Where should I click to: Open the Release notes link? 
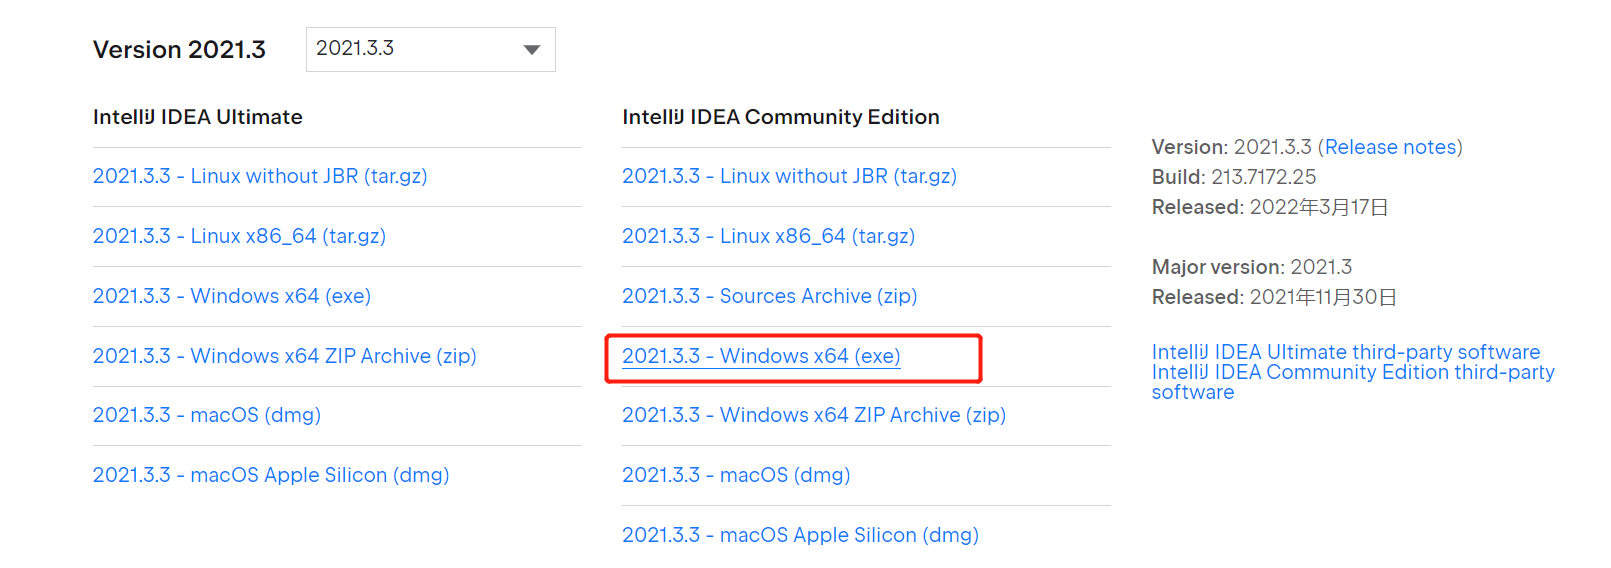(x=1390, y=148)
